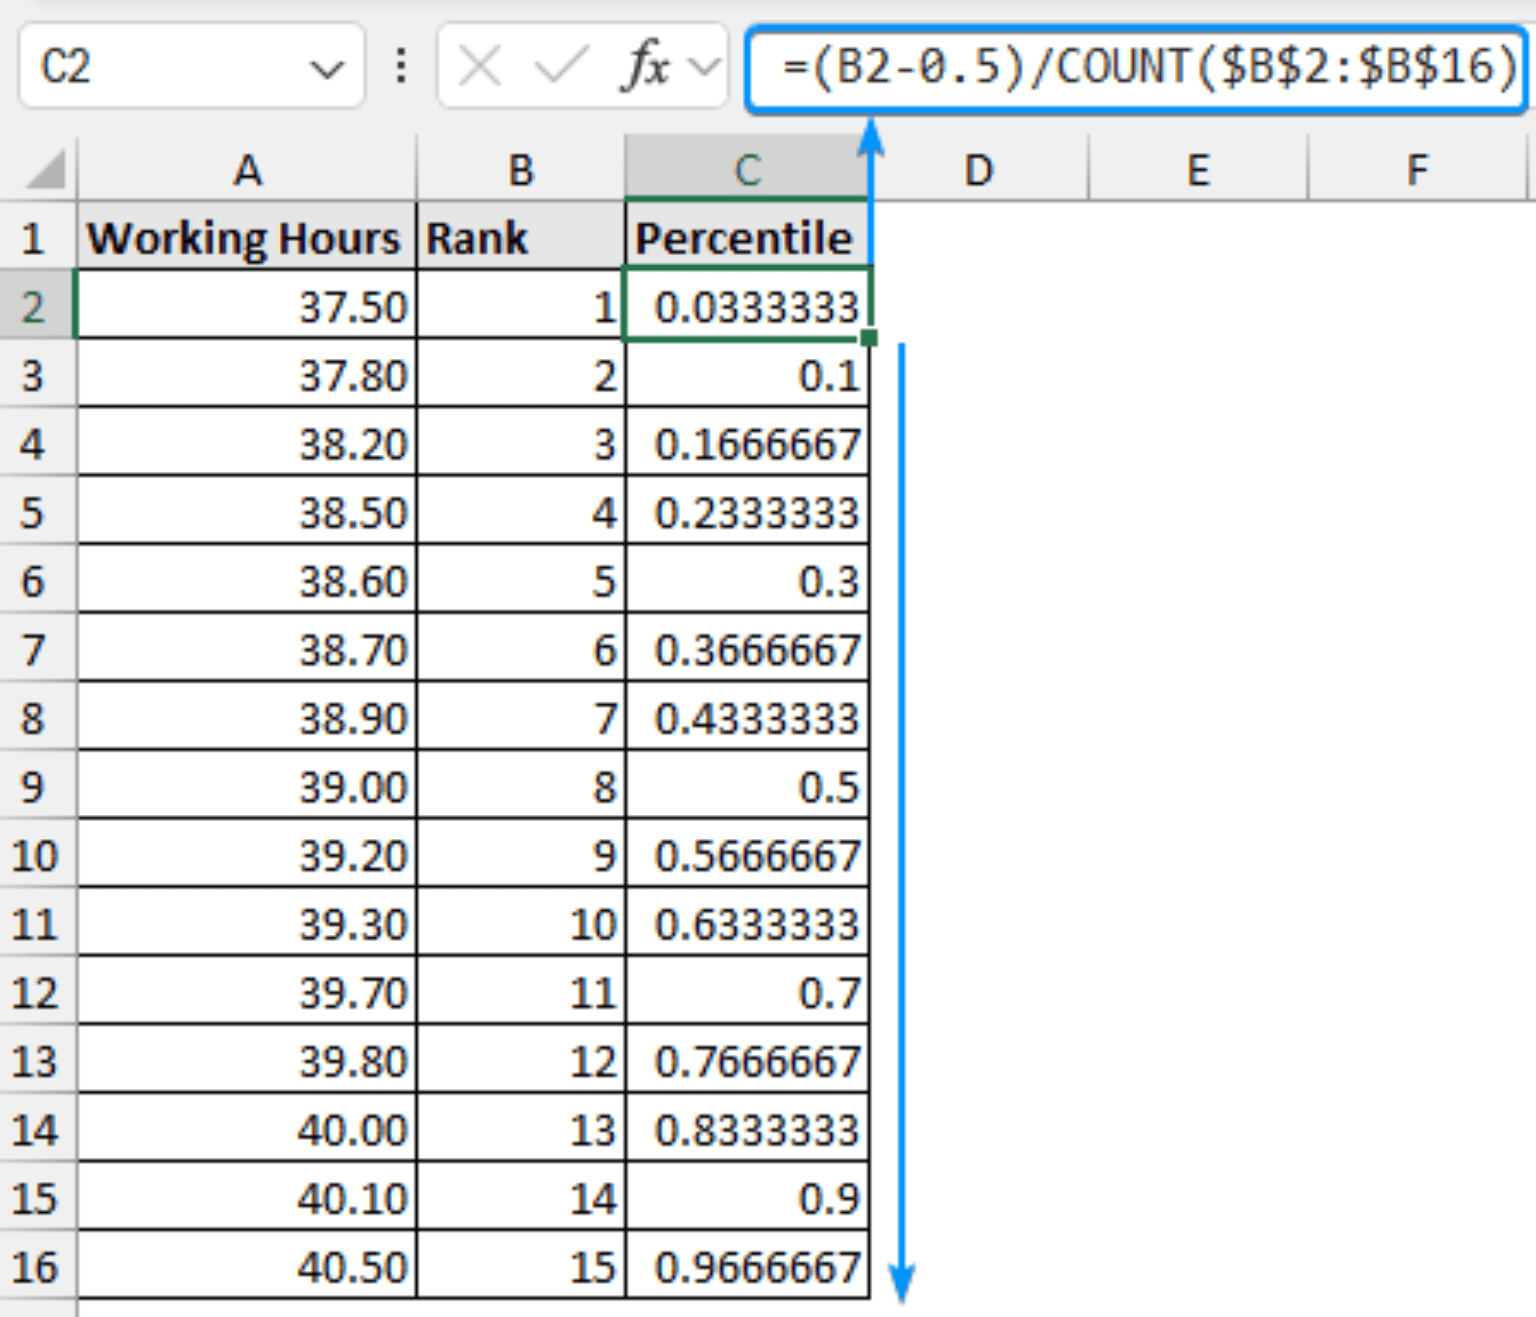Click the Rank cell showing 10
This screenshot has width=1536, height=1317.
[x=520, y=924]
